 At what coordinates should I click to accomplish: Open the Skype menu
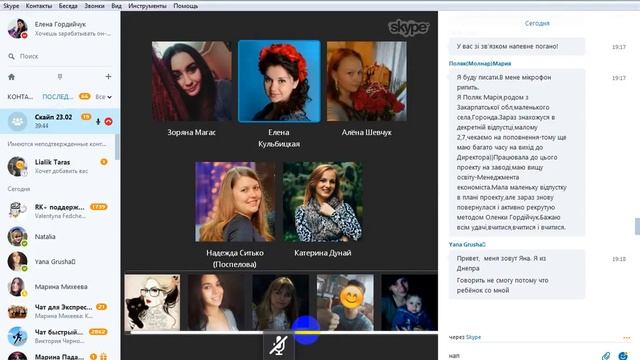tap(11, 6)
